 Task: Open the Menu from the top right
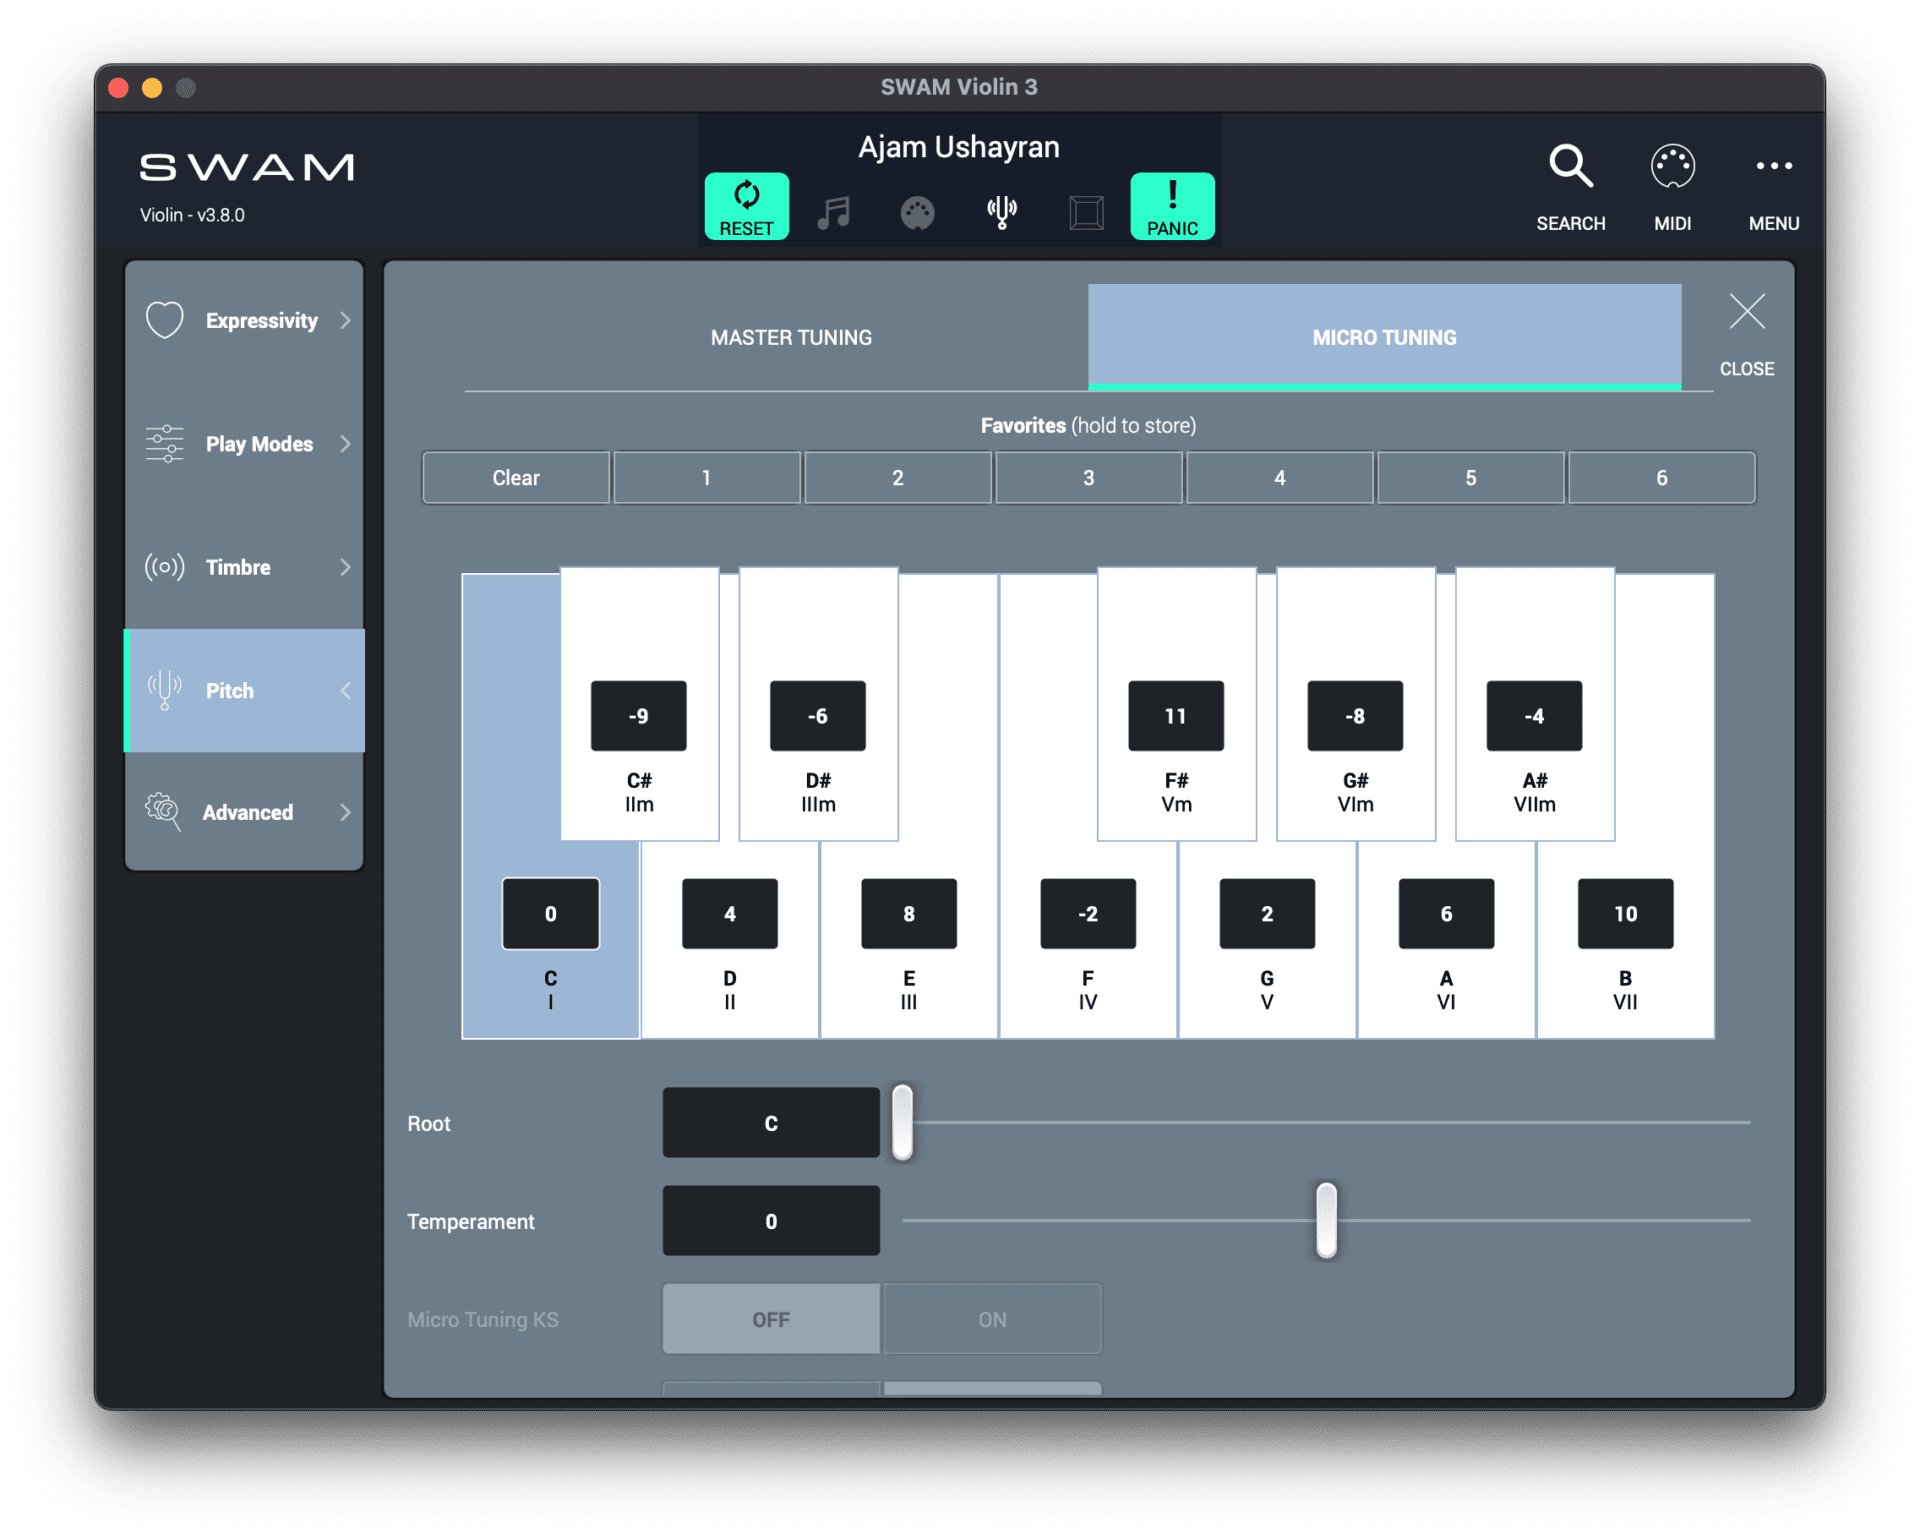[x=1774, y=185]
